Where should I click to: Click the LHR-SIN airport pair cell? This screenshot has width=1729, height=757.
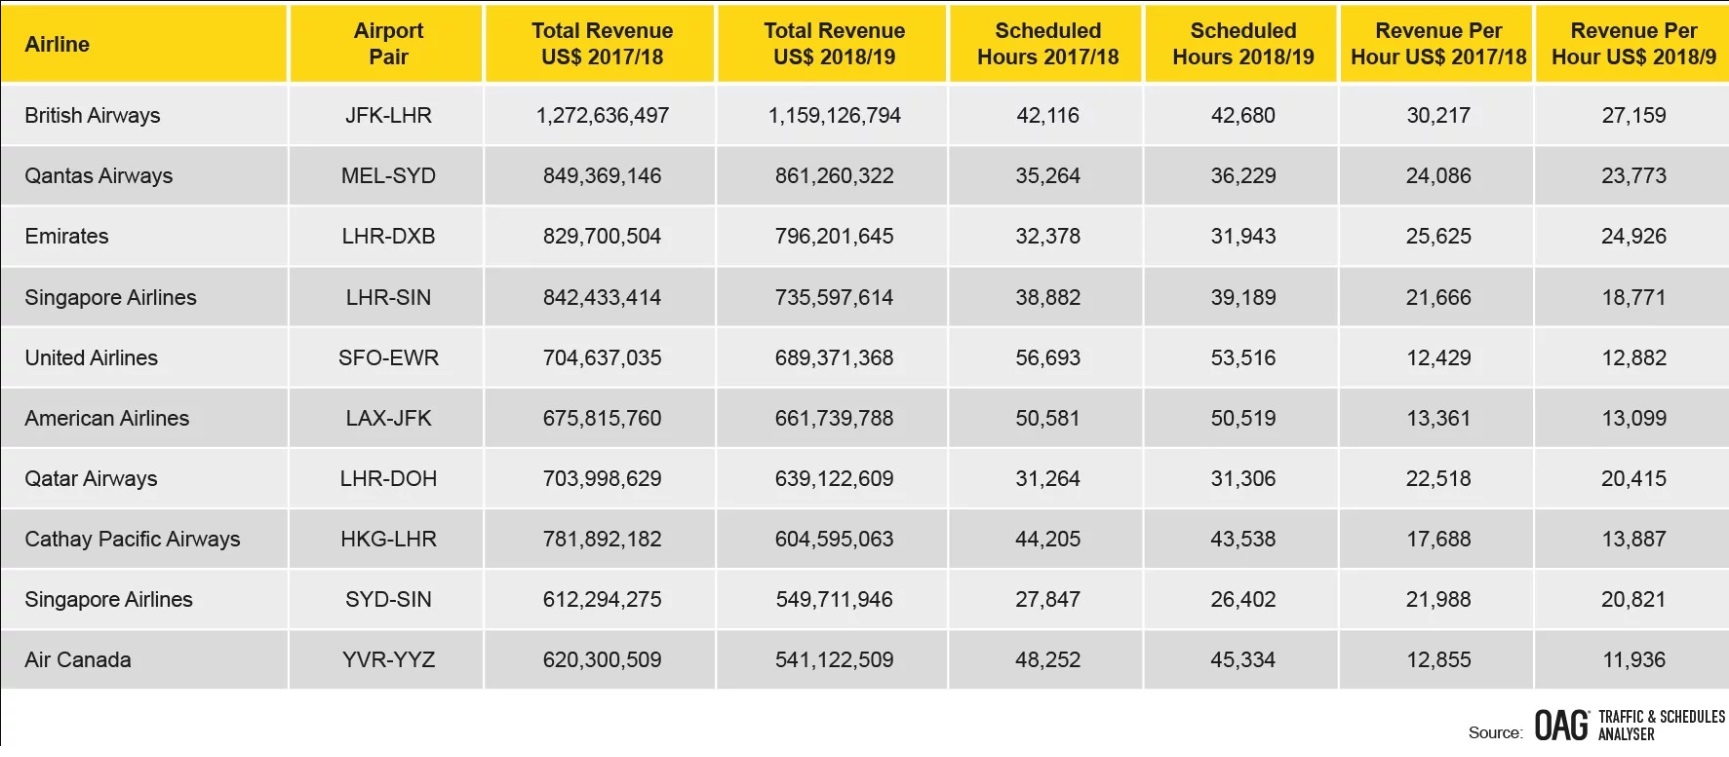pos(388,297)
